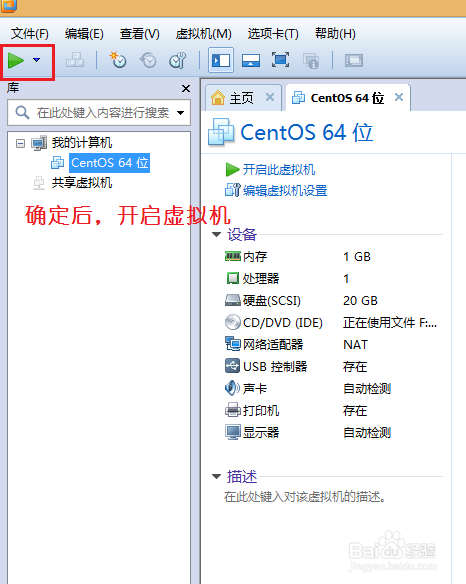This screenshot has width=466, height=584.
Task: Open the snapshot manager icon
Action: tap(177, 60)
